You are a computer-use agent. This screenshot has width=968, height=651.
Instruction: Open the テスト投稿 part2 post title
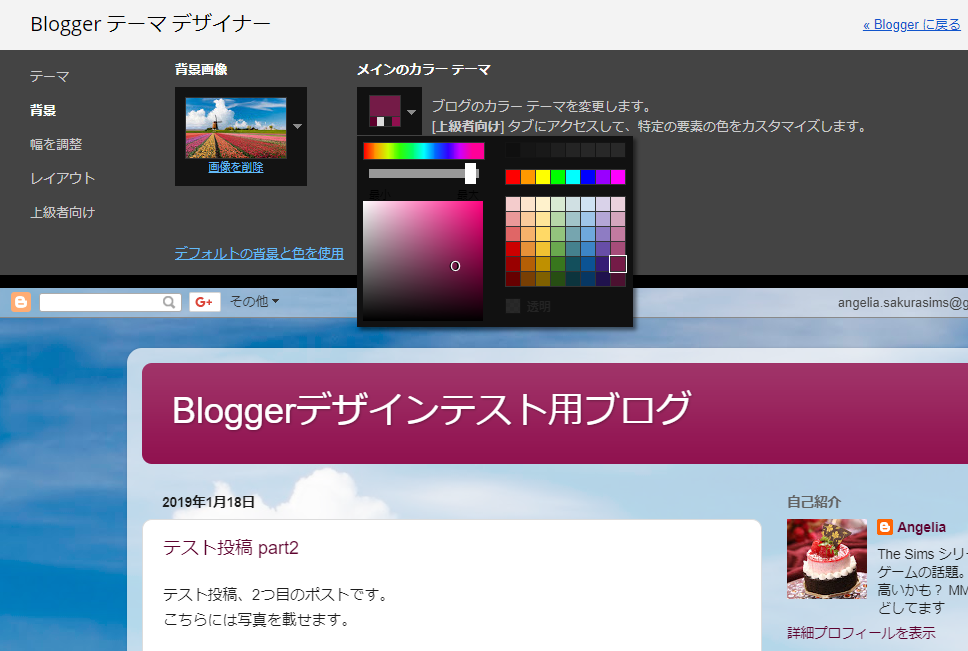point(231,547)
